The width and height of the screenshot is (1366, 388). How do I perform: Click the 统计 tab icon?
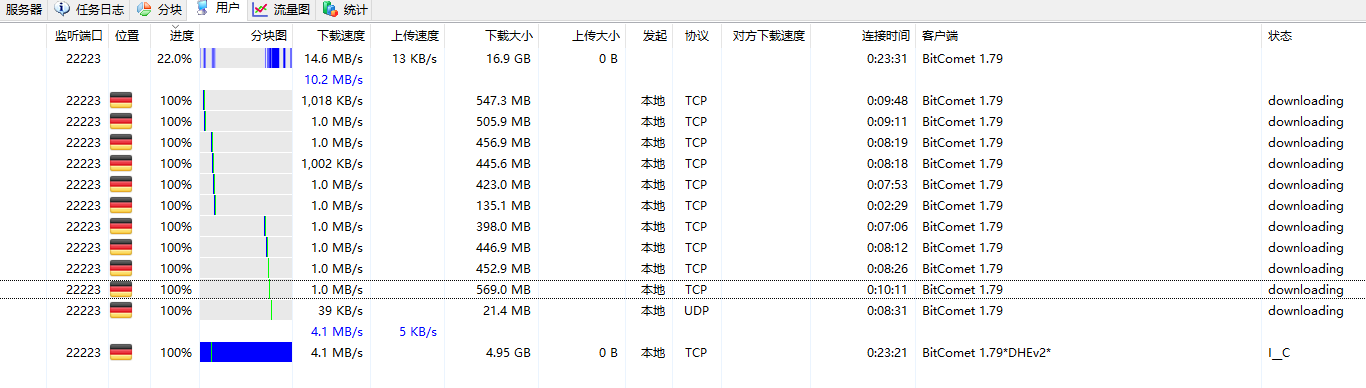[330, 10]
